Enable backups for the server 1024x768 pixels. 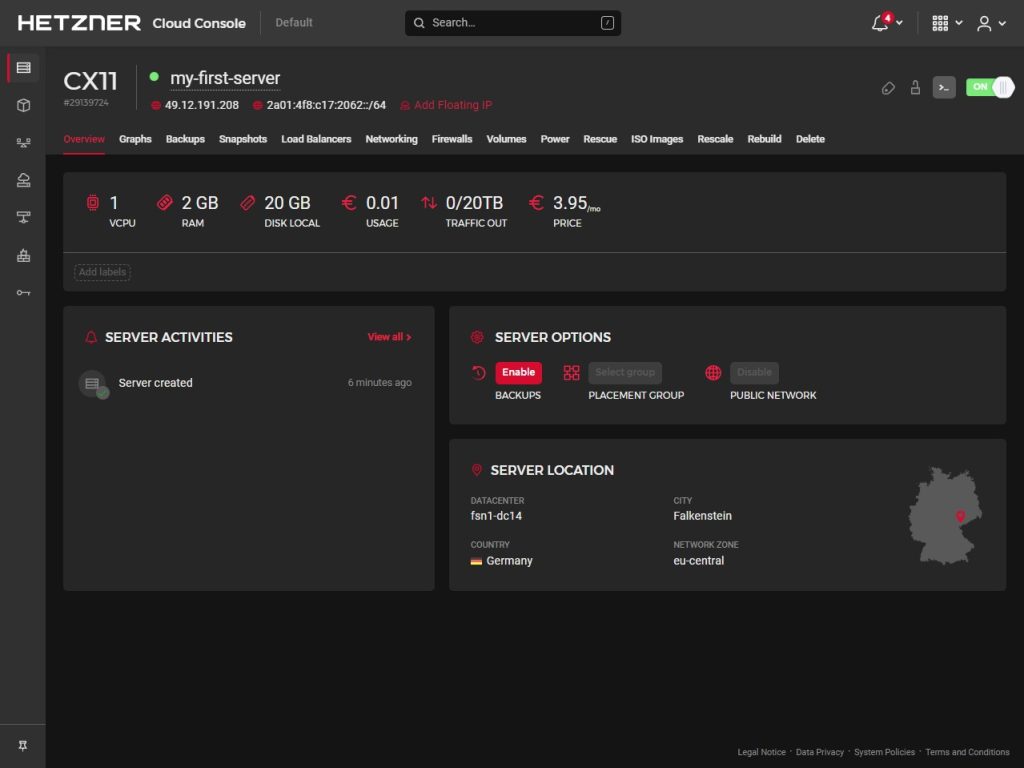518,372
